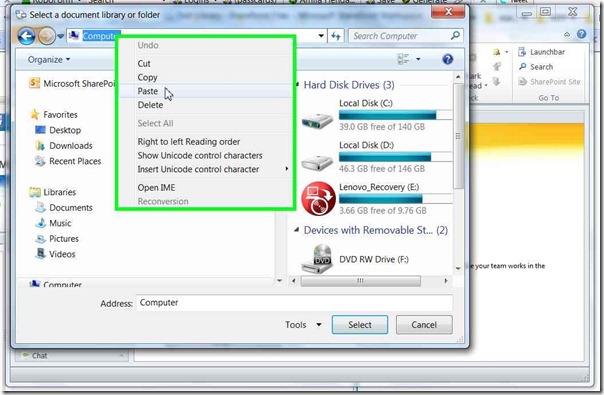The image size is (604, 395).
Task: Click the blue Back navigation arrow
Action: click(x=26, y=37)
